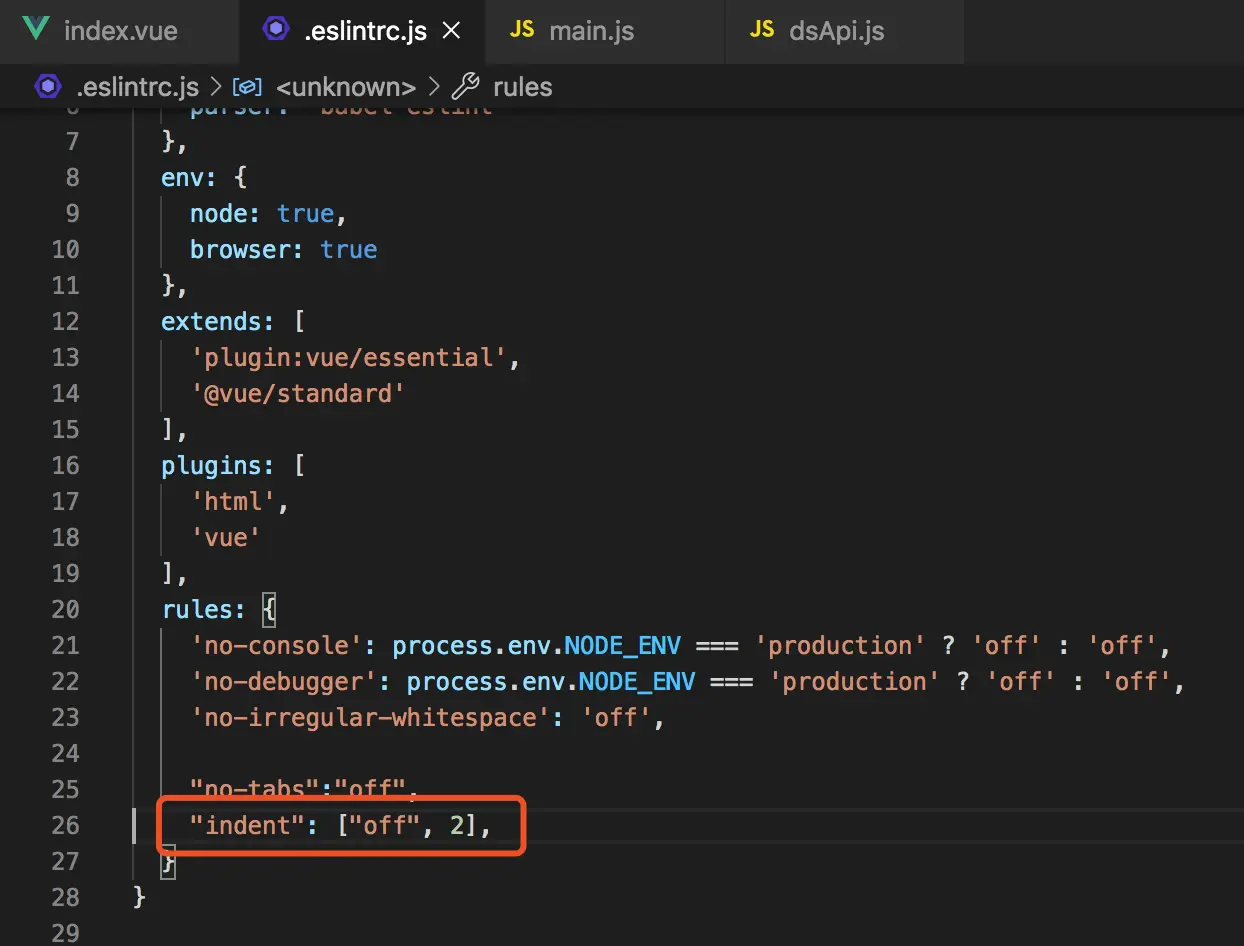Click 'no-console' rule string
This screenshot has width=1244, height=946.
[276, 645]
